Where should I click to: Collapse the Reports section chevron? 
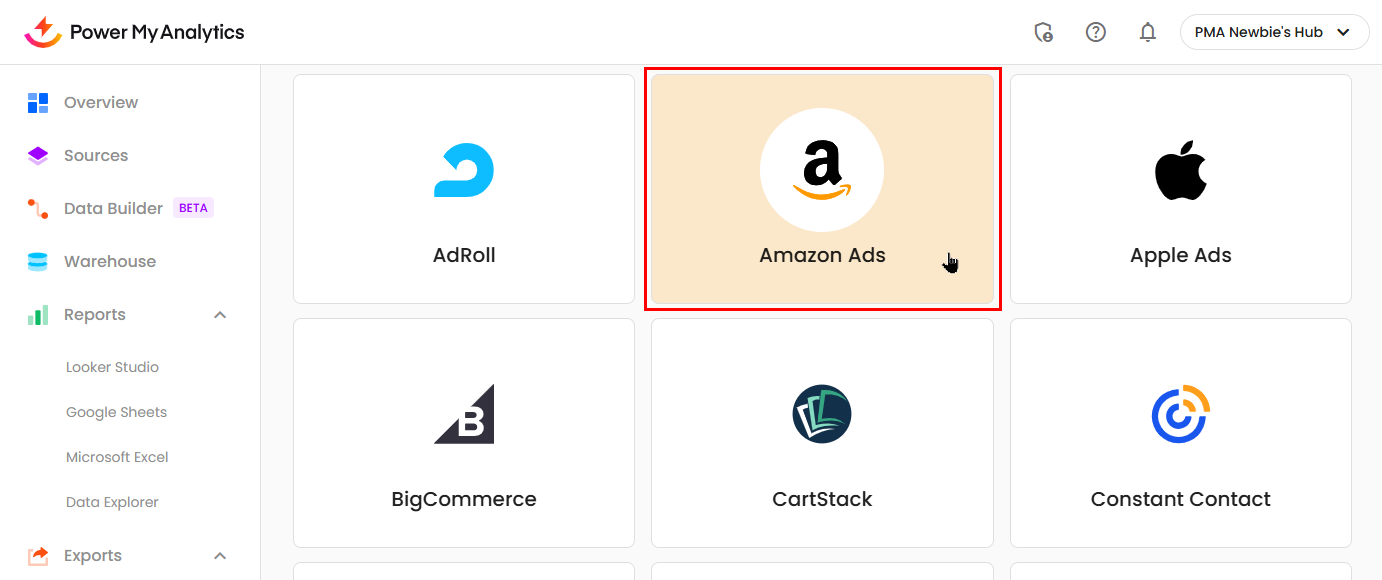pos(221,315)
